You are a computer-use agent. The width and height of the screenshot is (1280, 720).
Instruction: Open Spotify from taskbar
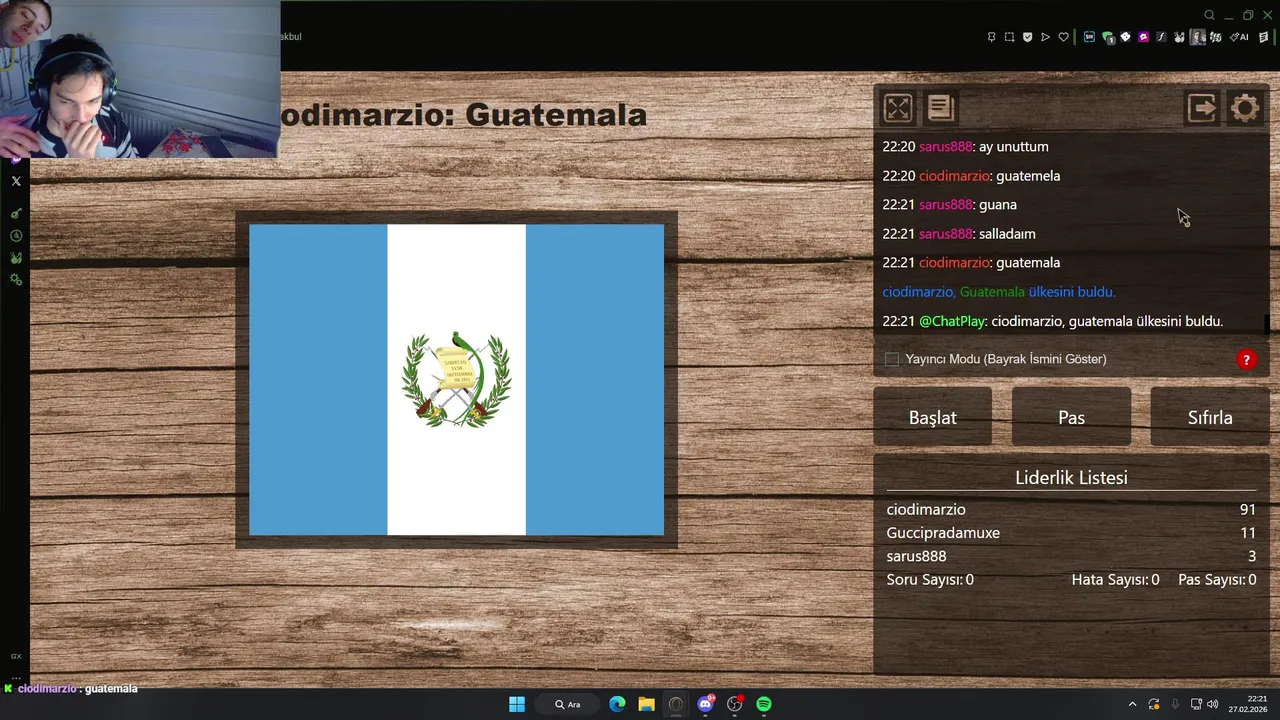(764, 704)
